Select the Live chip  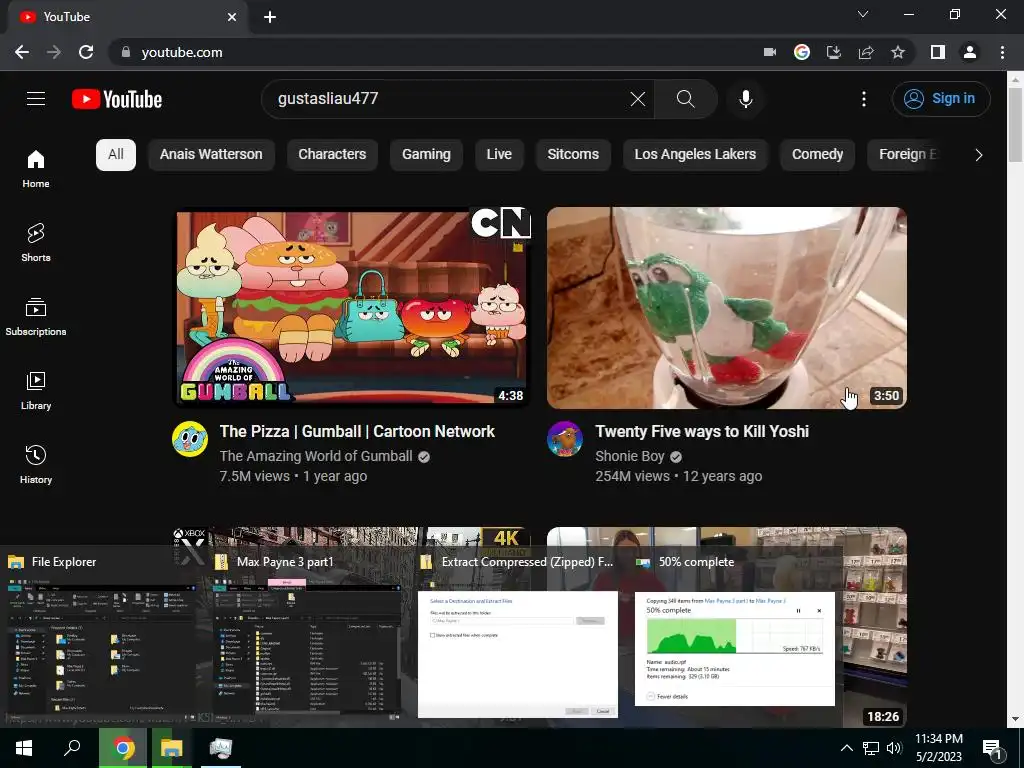(x=499, y=155)
